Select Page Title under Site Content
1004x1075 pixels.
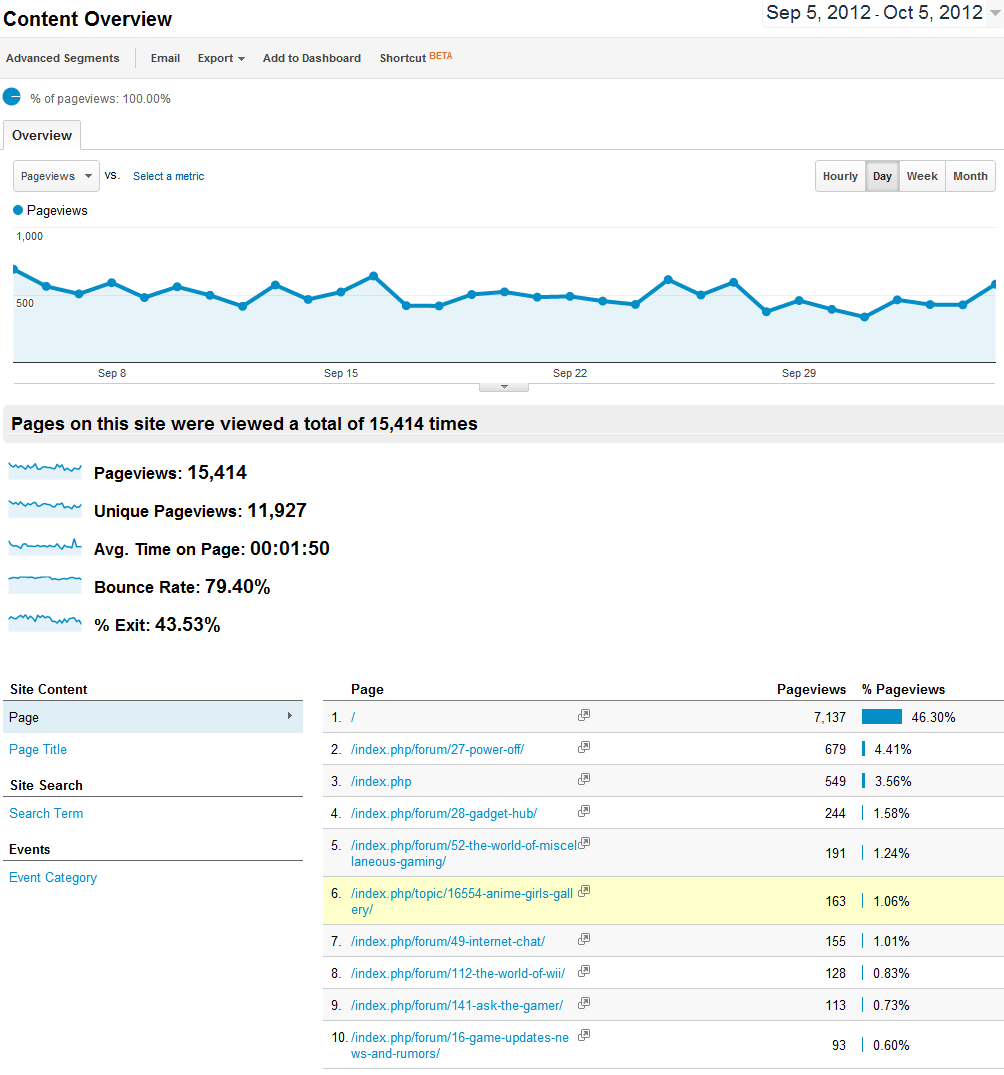(x=38, y=749)
